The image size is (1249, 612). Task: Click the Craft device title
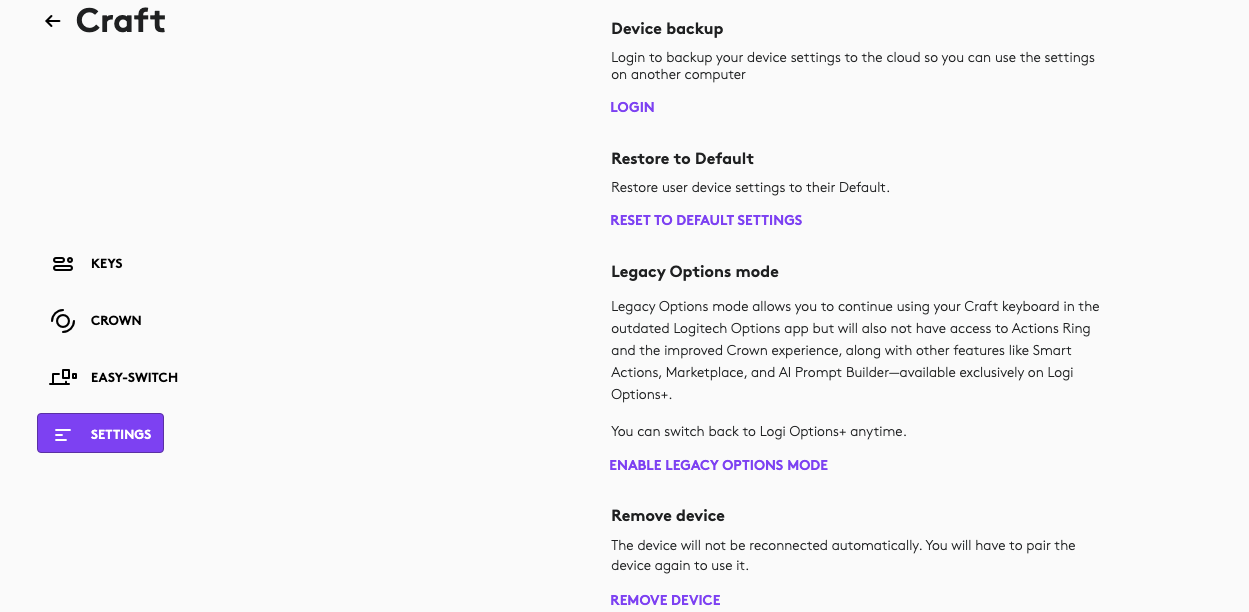(x=121, y=20)
